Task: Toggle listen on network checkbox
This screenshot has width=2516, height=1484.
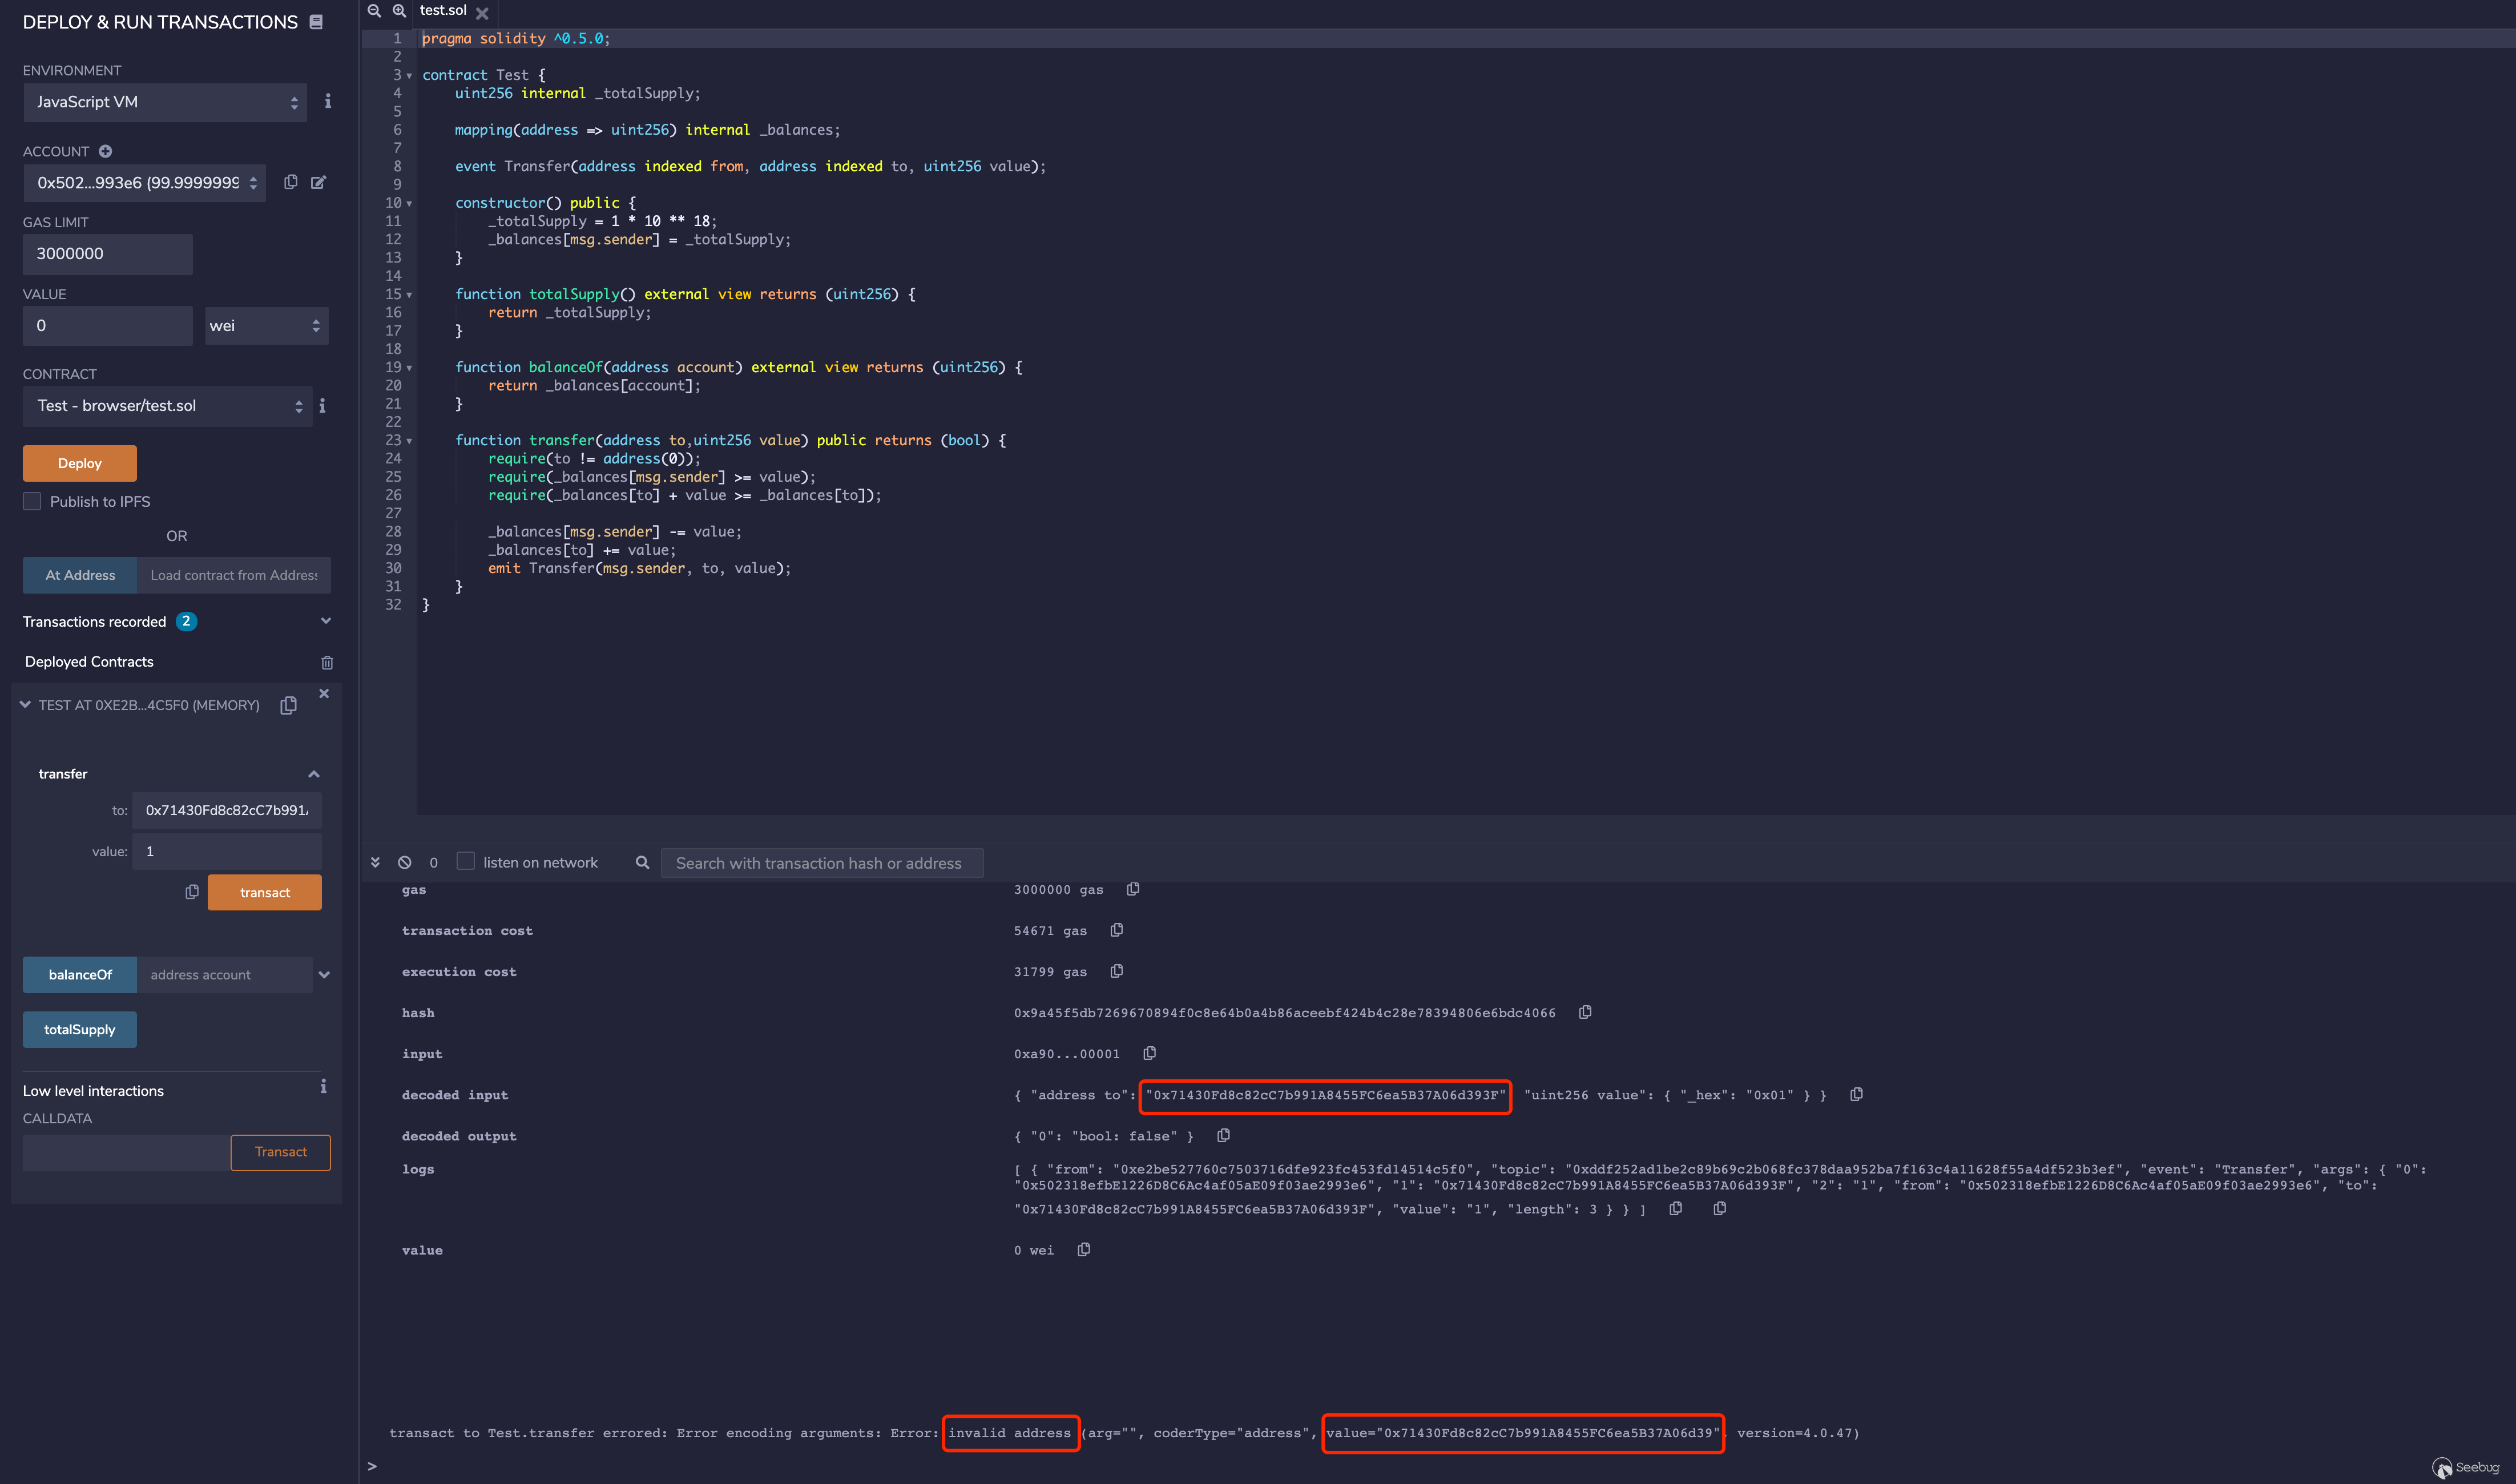Action: pyautogui.click(x=466, y=861)
